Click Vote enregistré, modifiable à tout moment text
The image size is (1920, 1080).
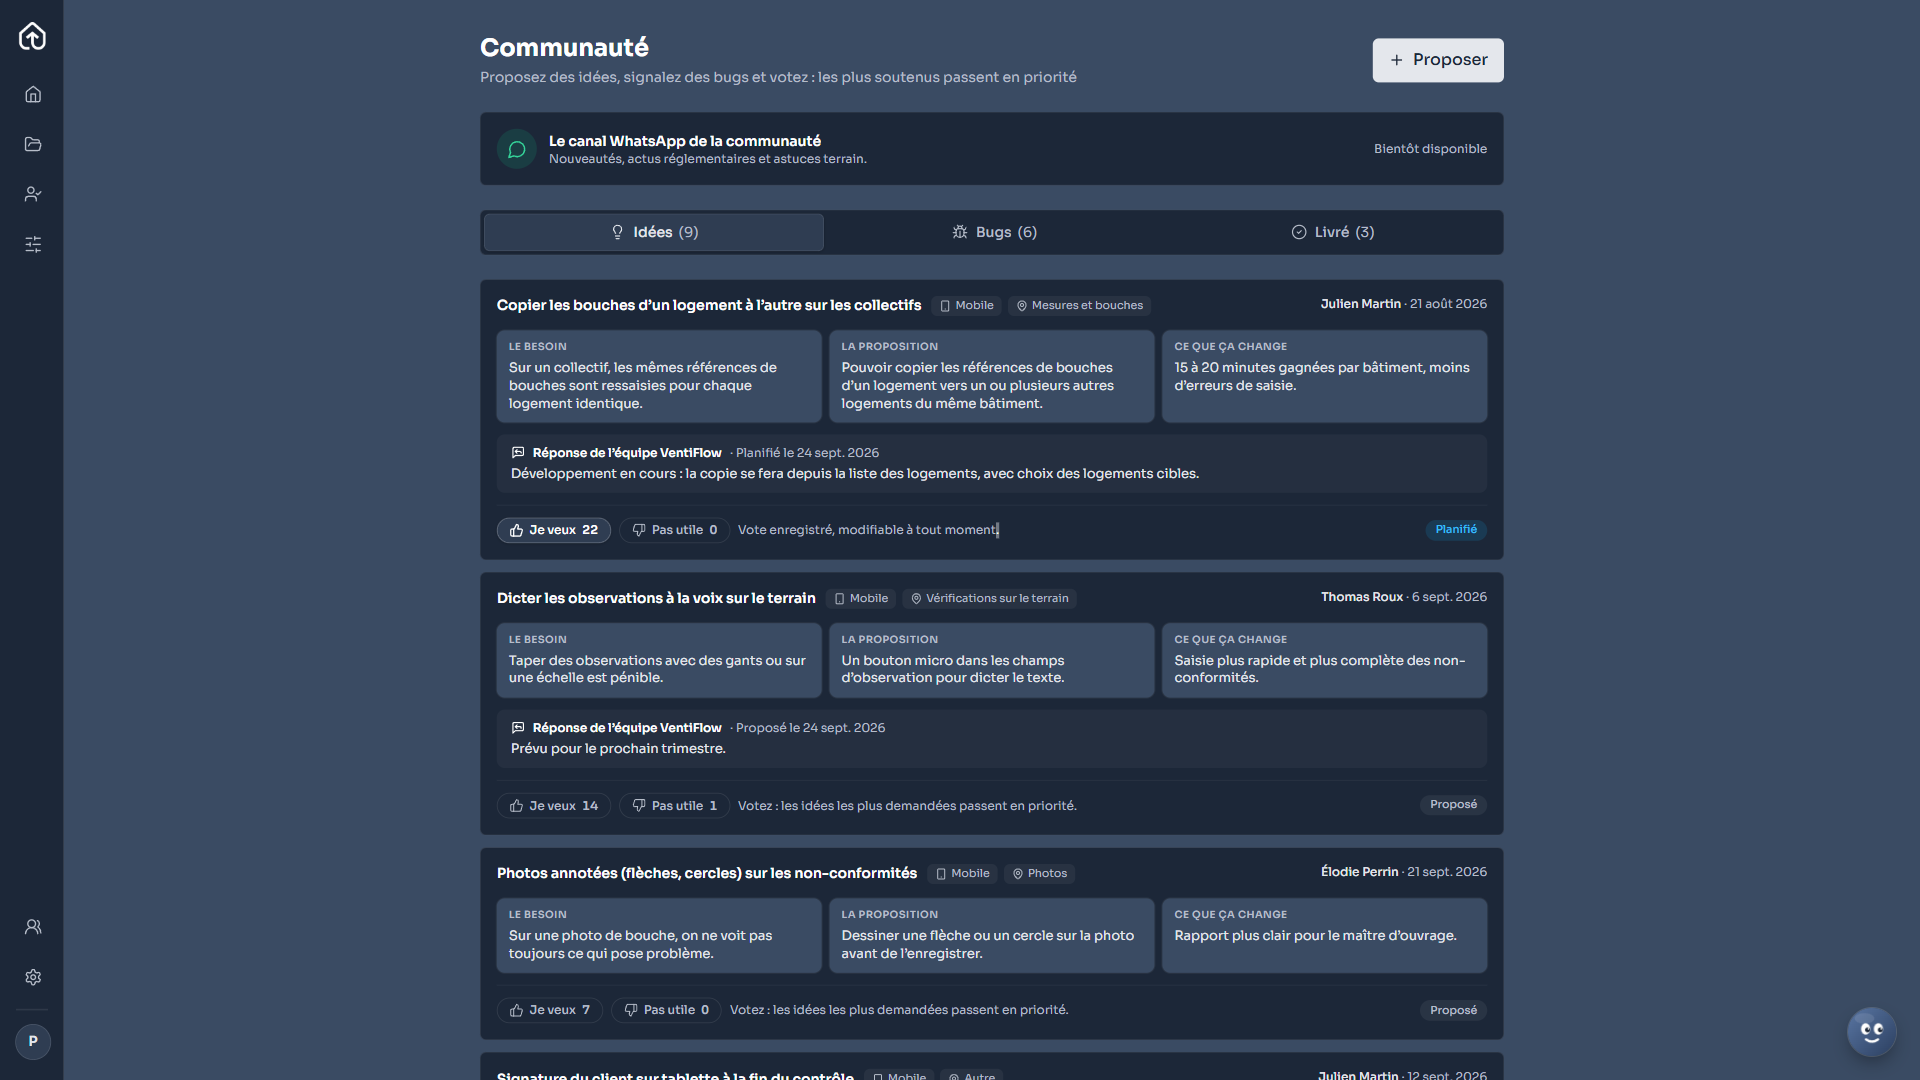pos(867,530)
